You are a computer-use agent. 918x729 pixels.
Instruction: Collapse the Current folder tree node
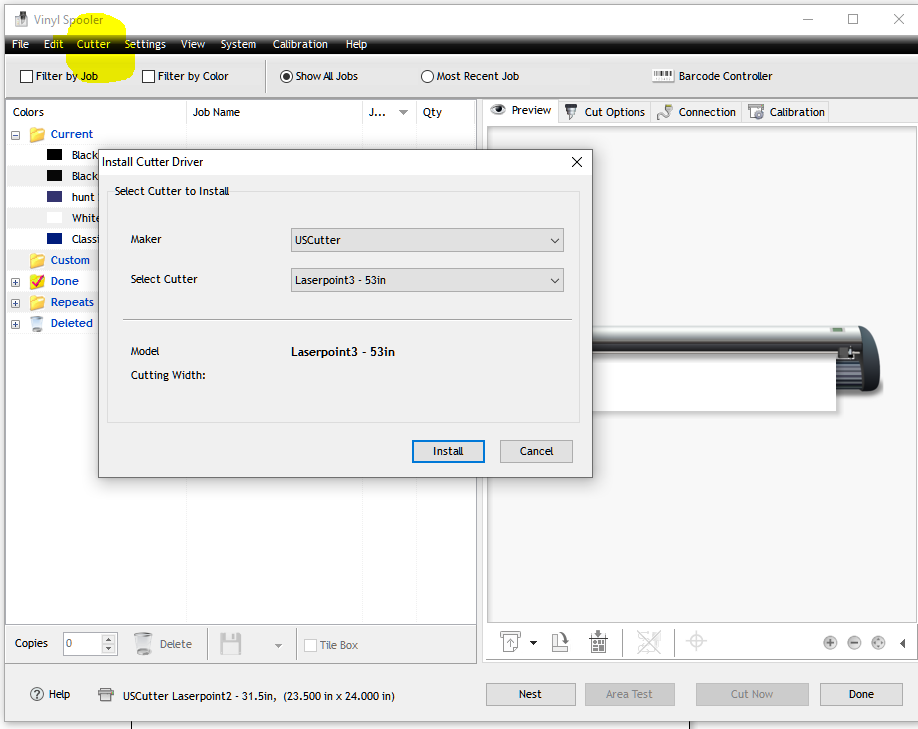click(x=16, y=135)
